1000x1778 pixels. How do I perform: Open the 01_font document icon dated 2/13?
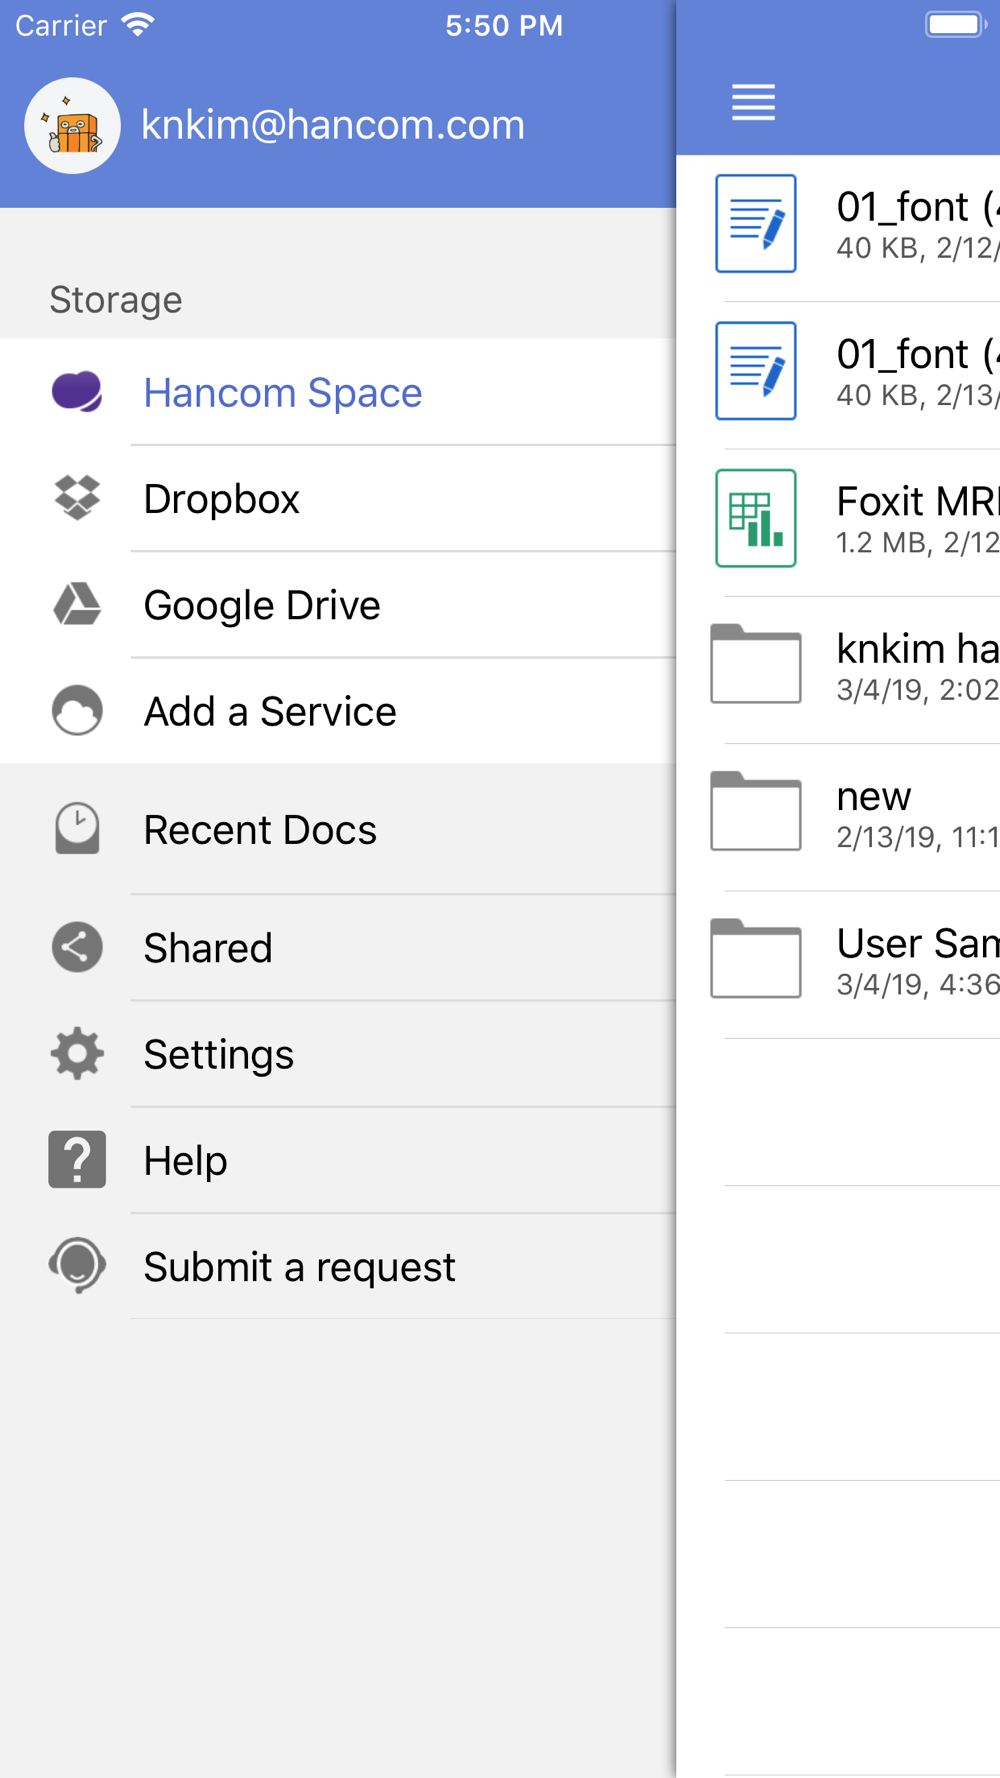tap(756, 370)
